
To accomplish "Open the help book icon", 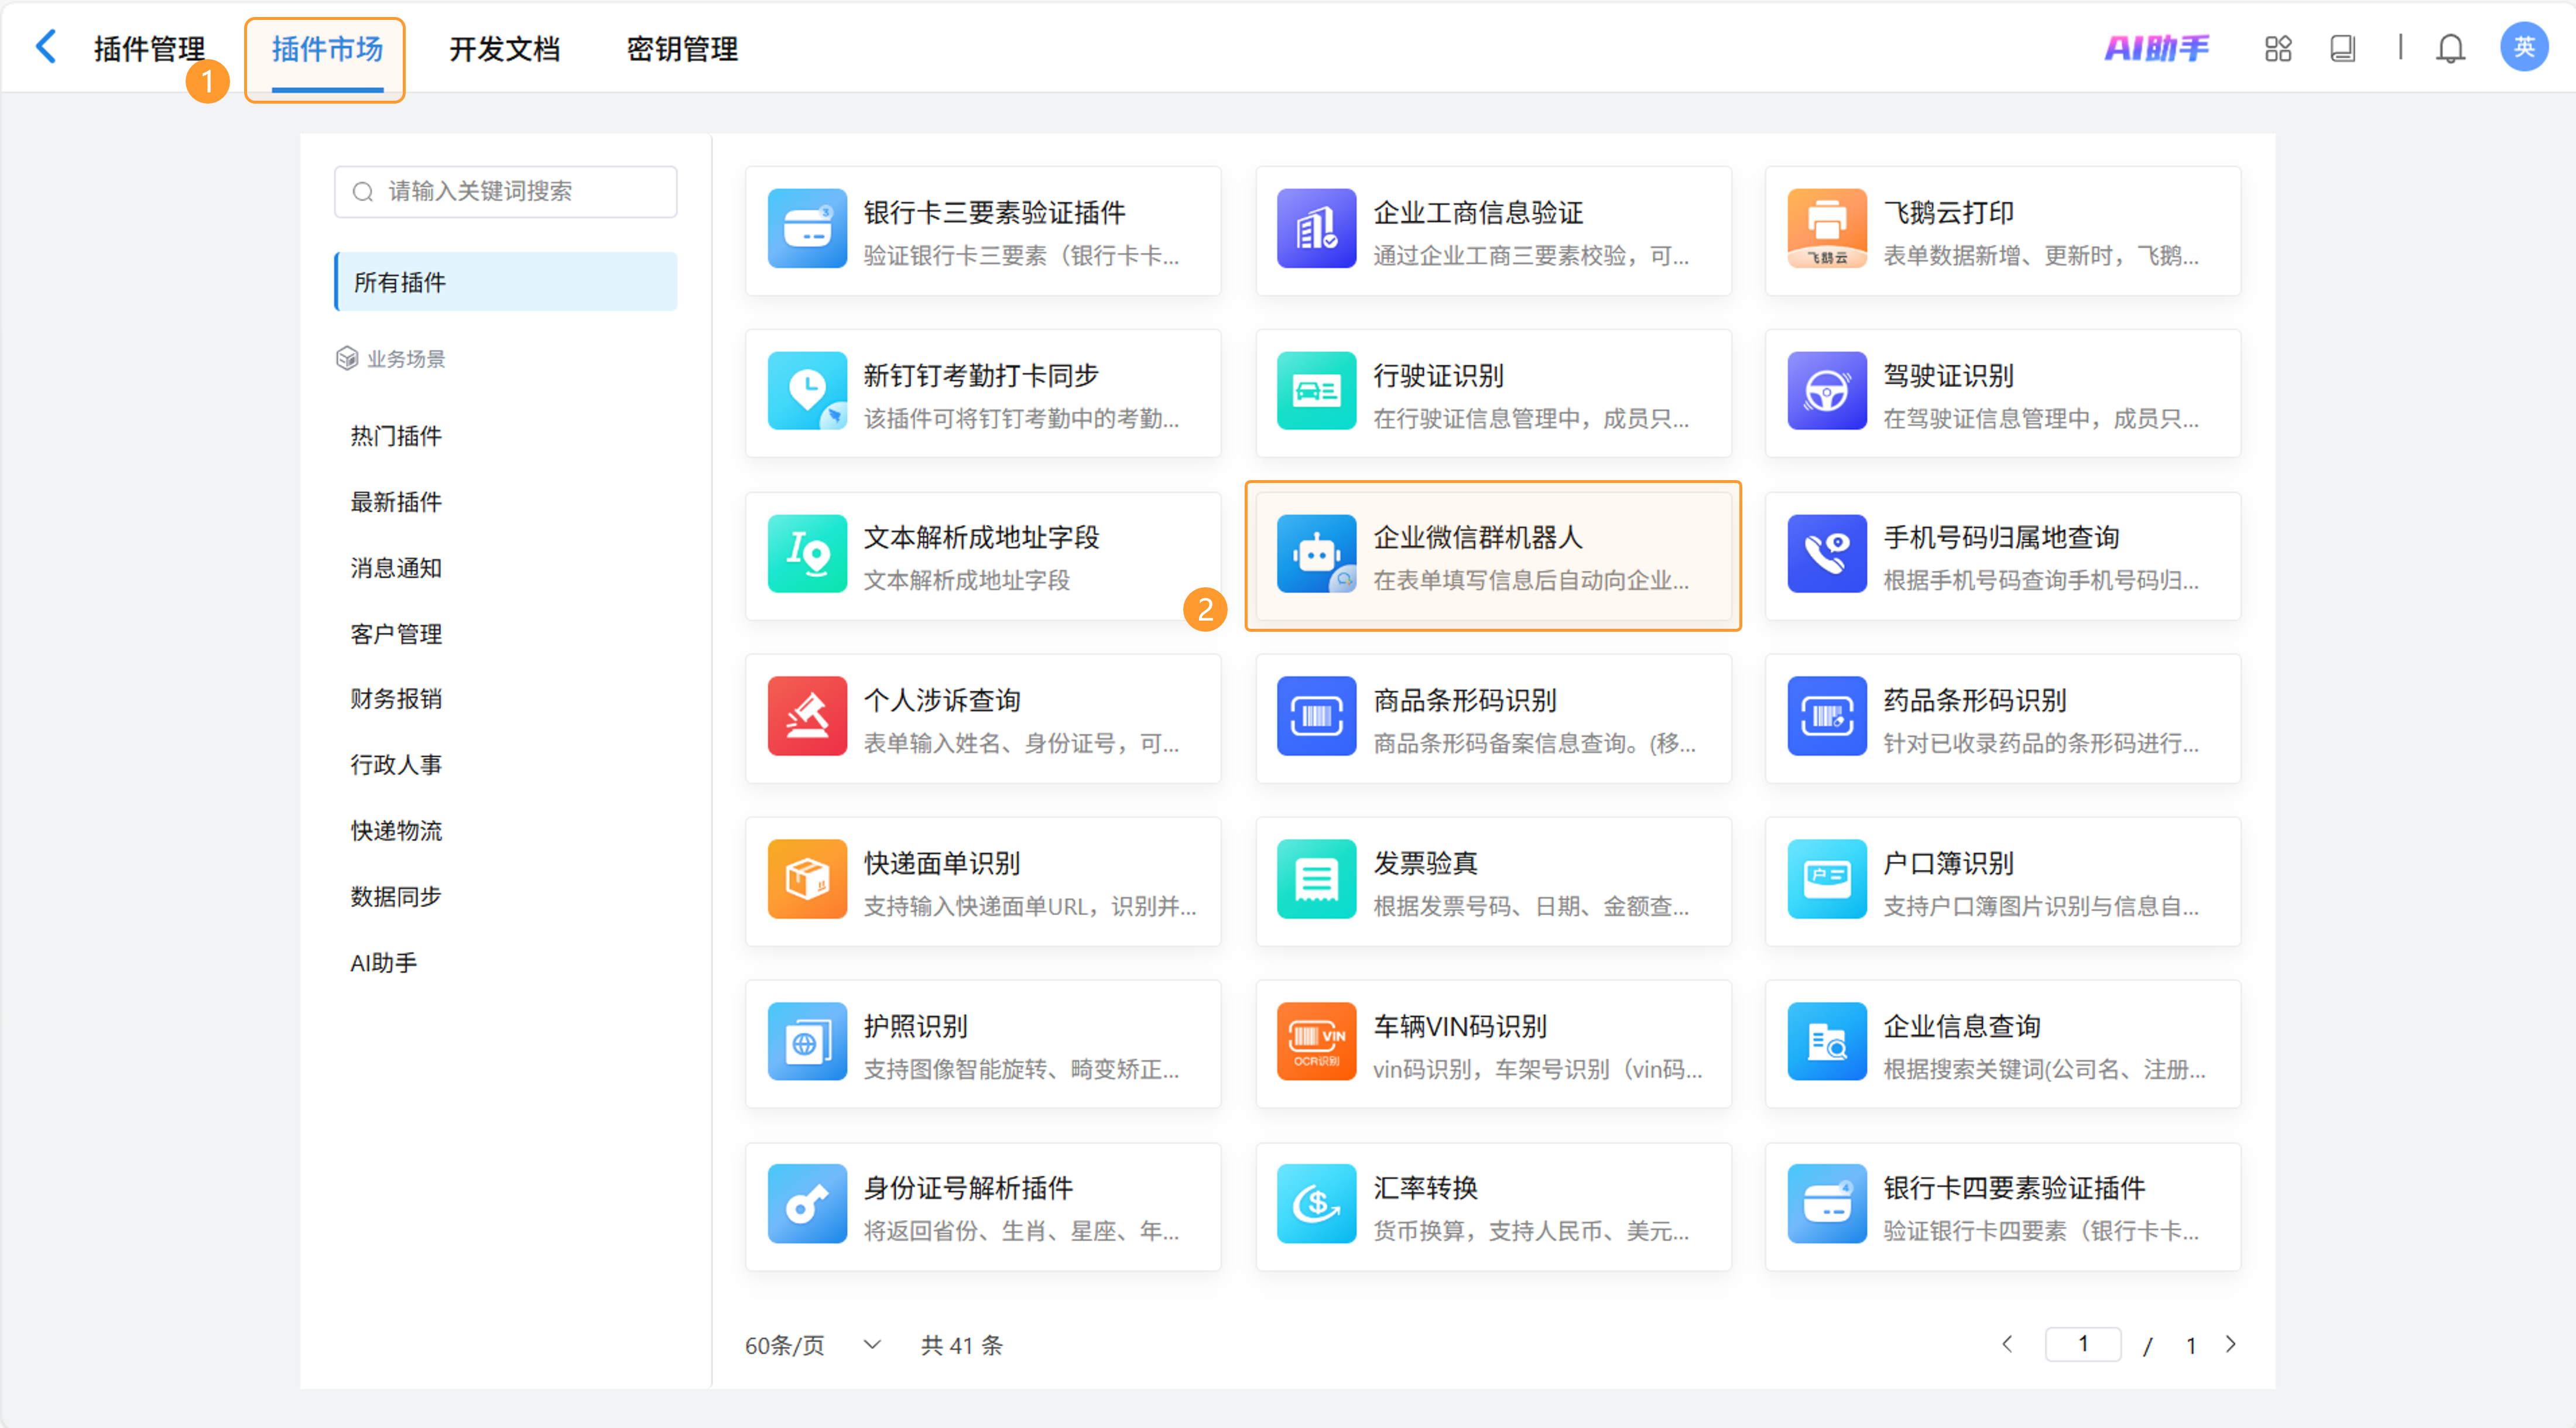I will pos(2342,48).
